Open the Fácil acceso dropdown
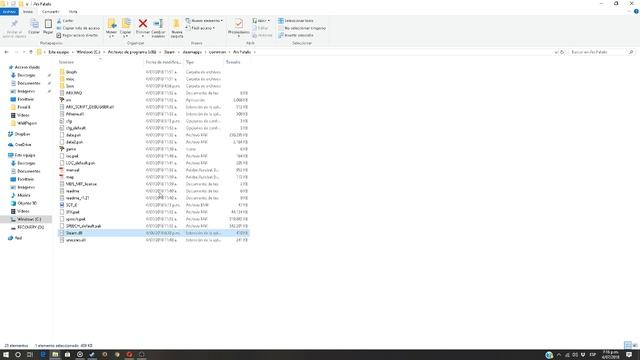This screenshot has width=640, height=360. pyautogui.click(x=200, y=28)
